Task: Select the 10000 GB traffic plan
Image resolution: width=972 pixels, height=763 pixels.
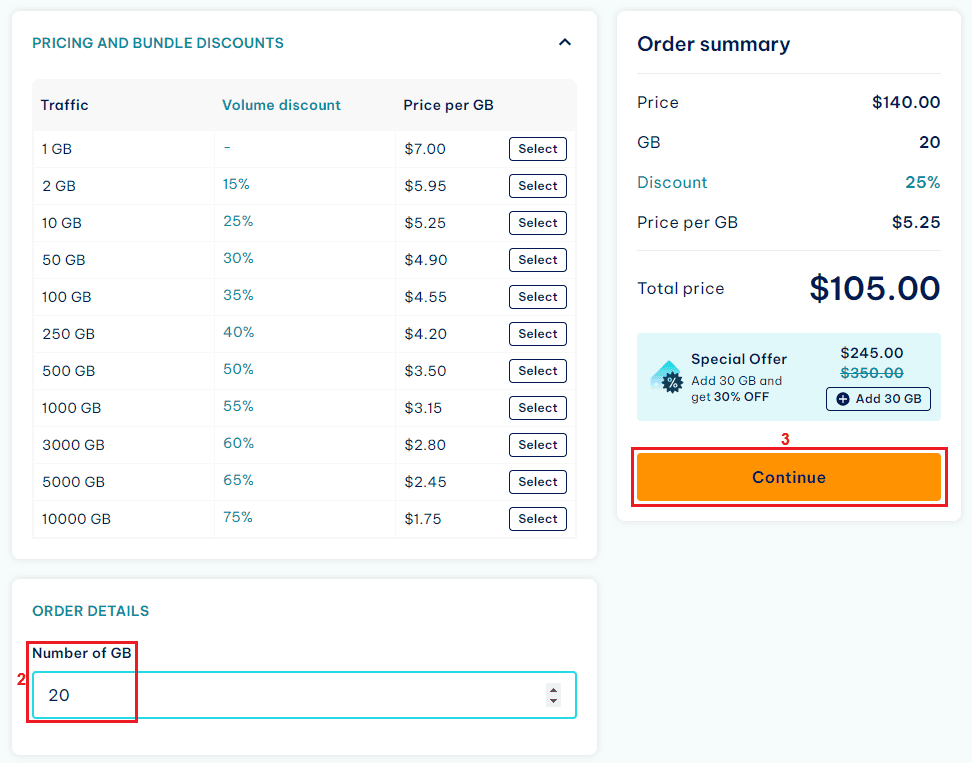Action: [x=537, y=519]
